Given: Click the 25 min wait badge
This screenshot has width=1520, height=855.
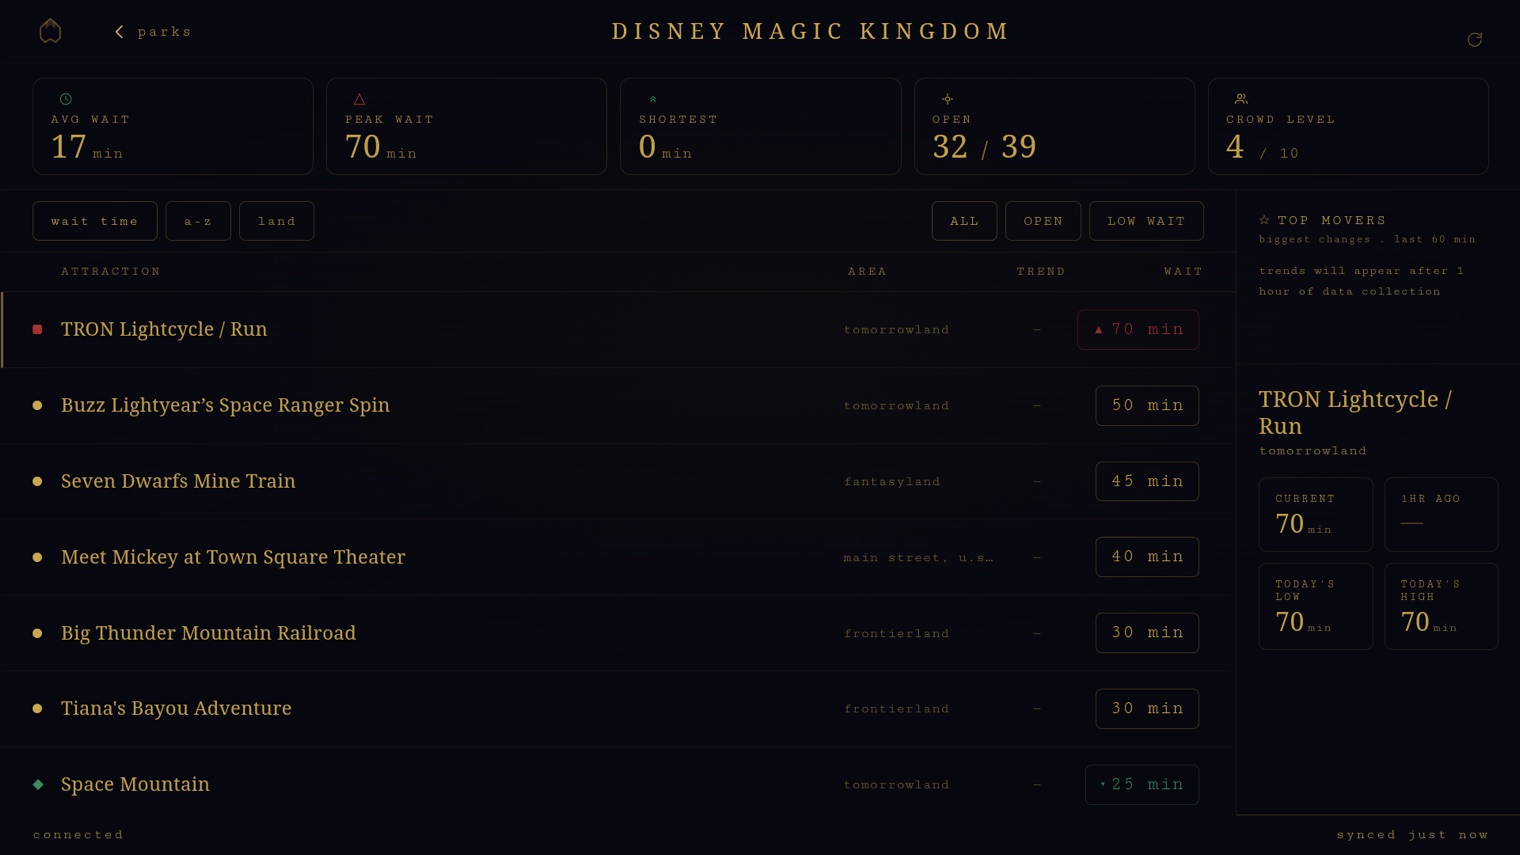Looking at the screenshot, I should click(x=1142, y=784).
